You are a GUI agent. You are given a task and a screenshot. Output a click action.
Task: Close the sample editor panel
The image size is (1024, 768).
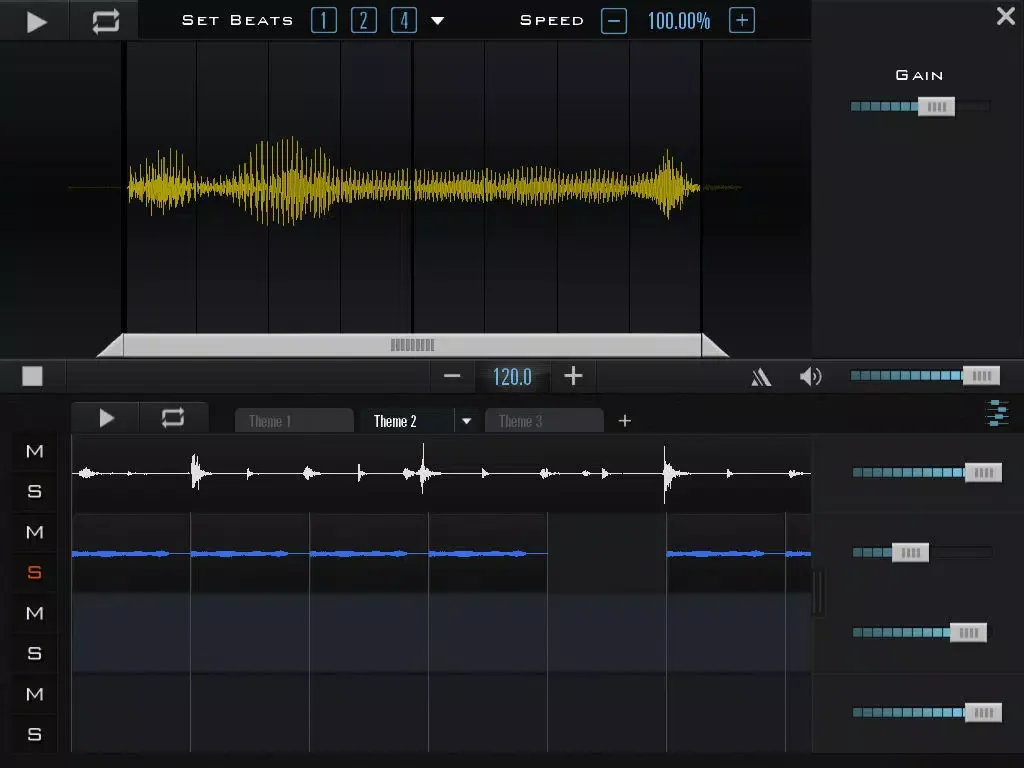point(1006,16)
